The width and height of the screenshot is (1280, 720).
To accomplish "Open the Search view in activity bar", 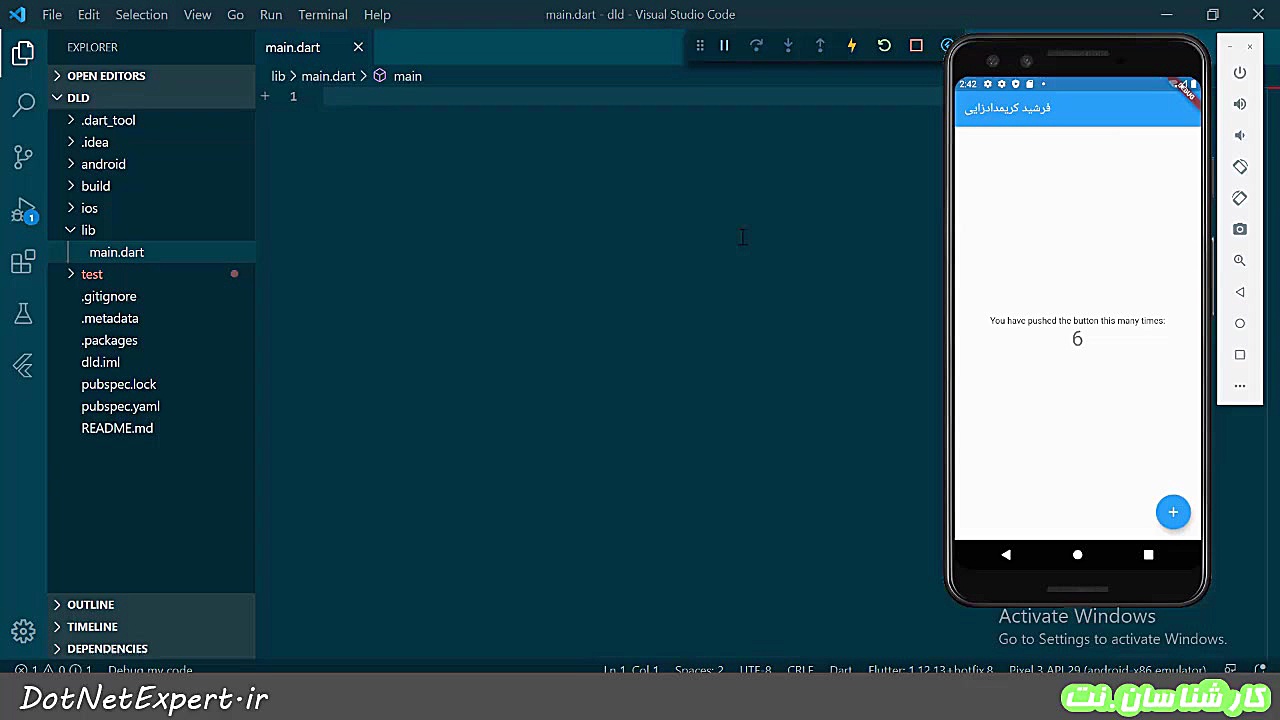I will (x=23, y=104).
